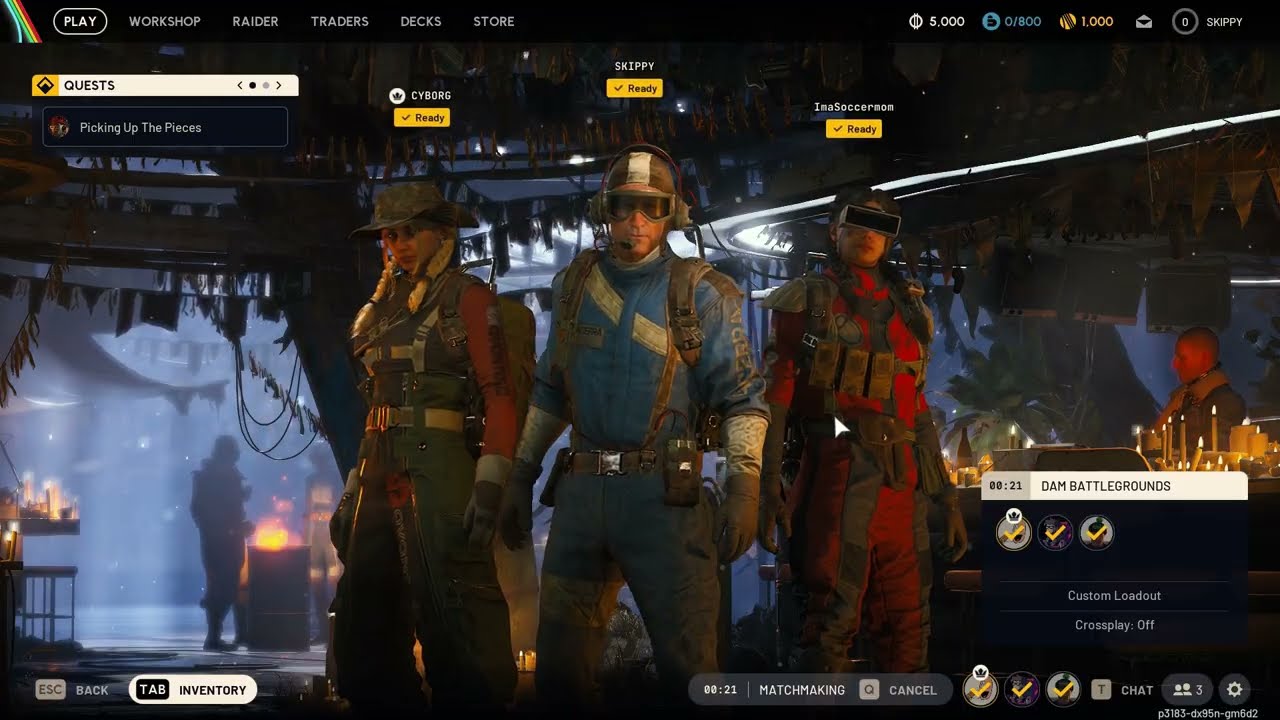Open the settings gear
The image size is (1280, 720).
(1235, 690)
